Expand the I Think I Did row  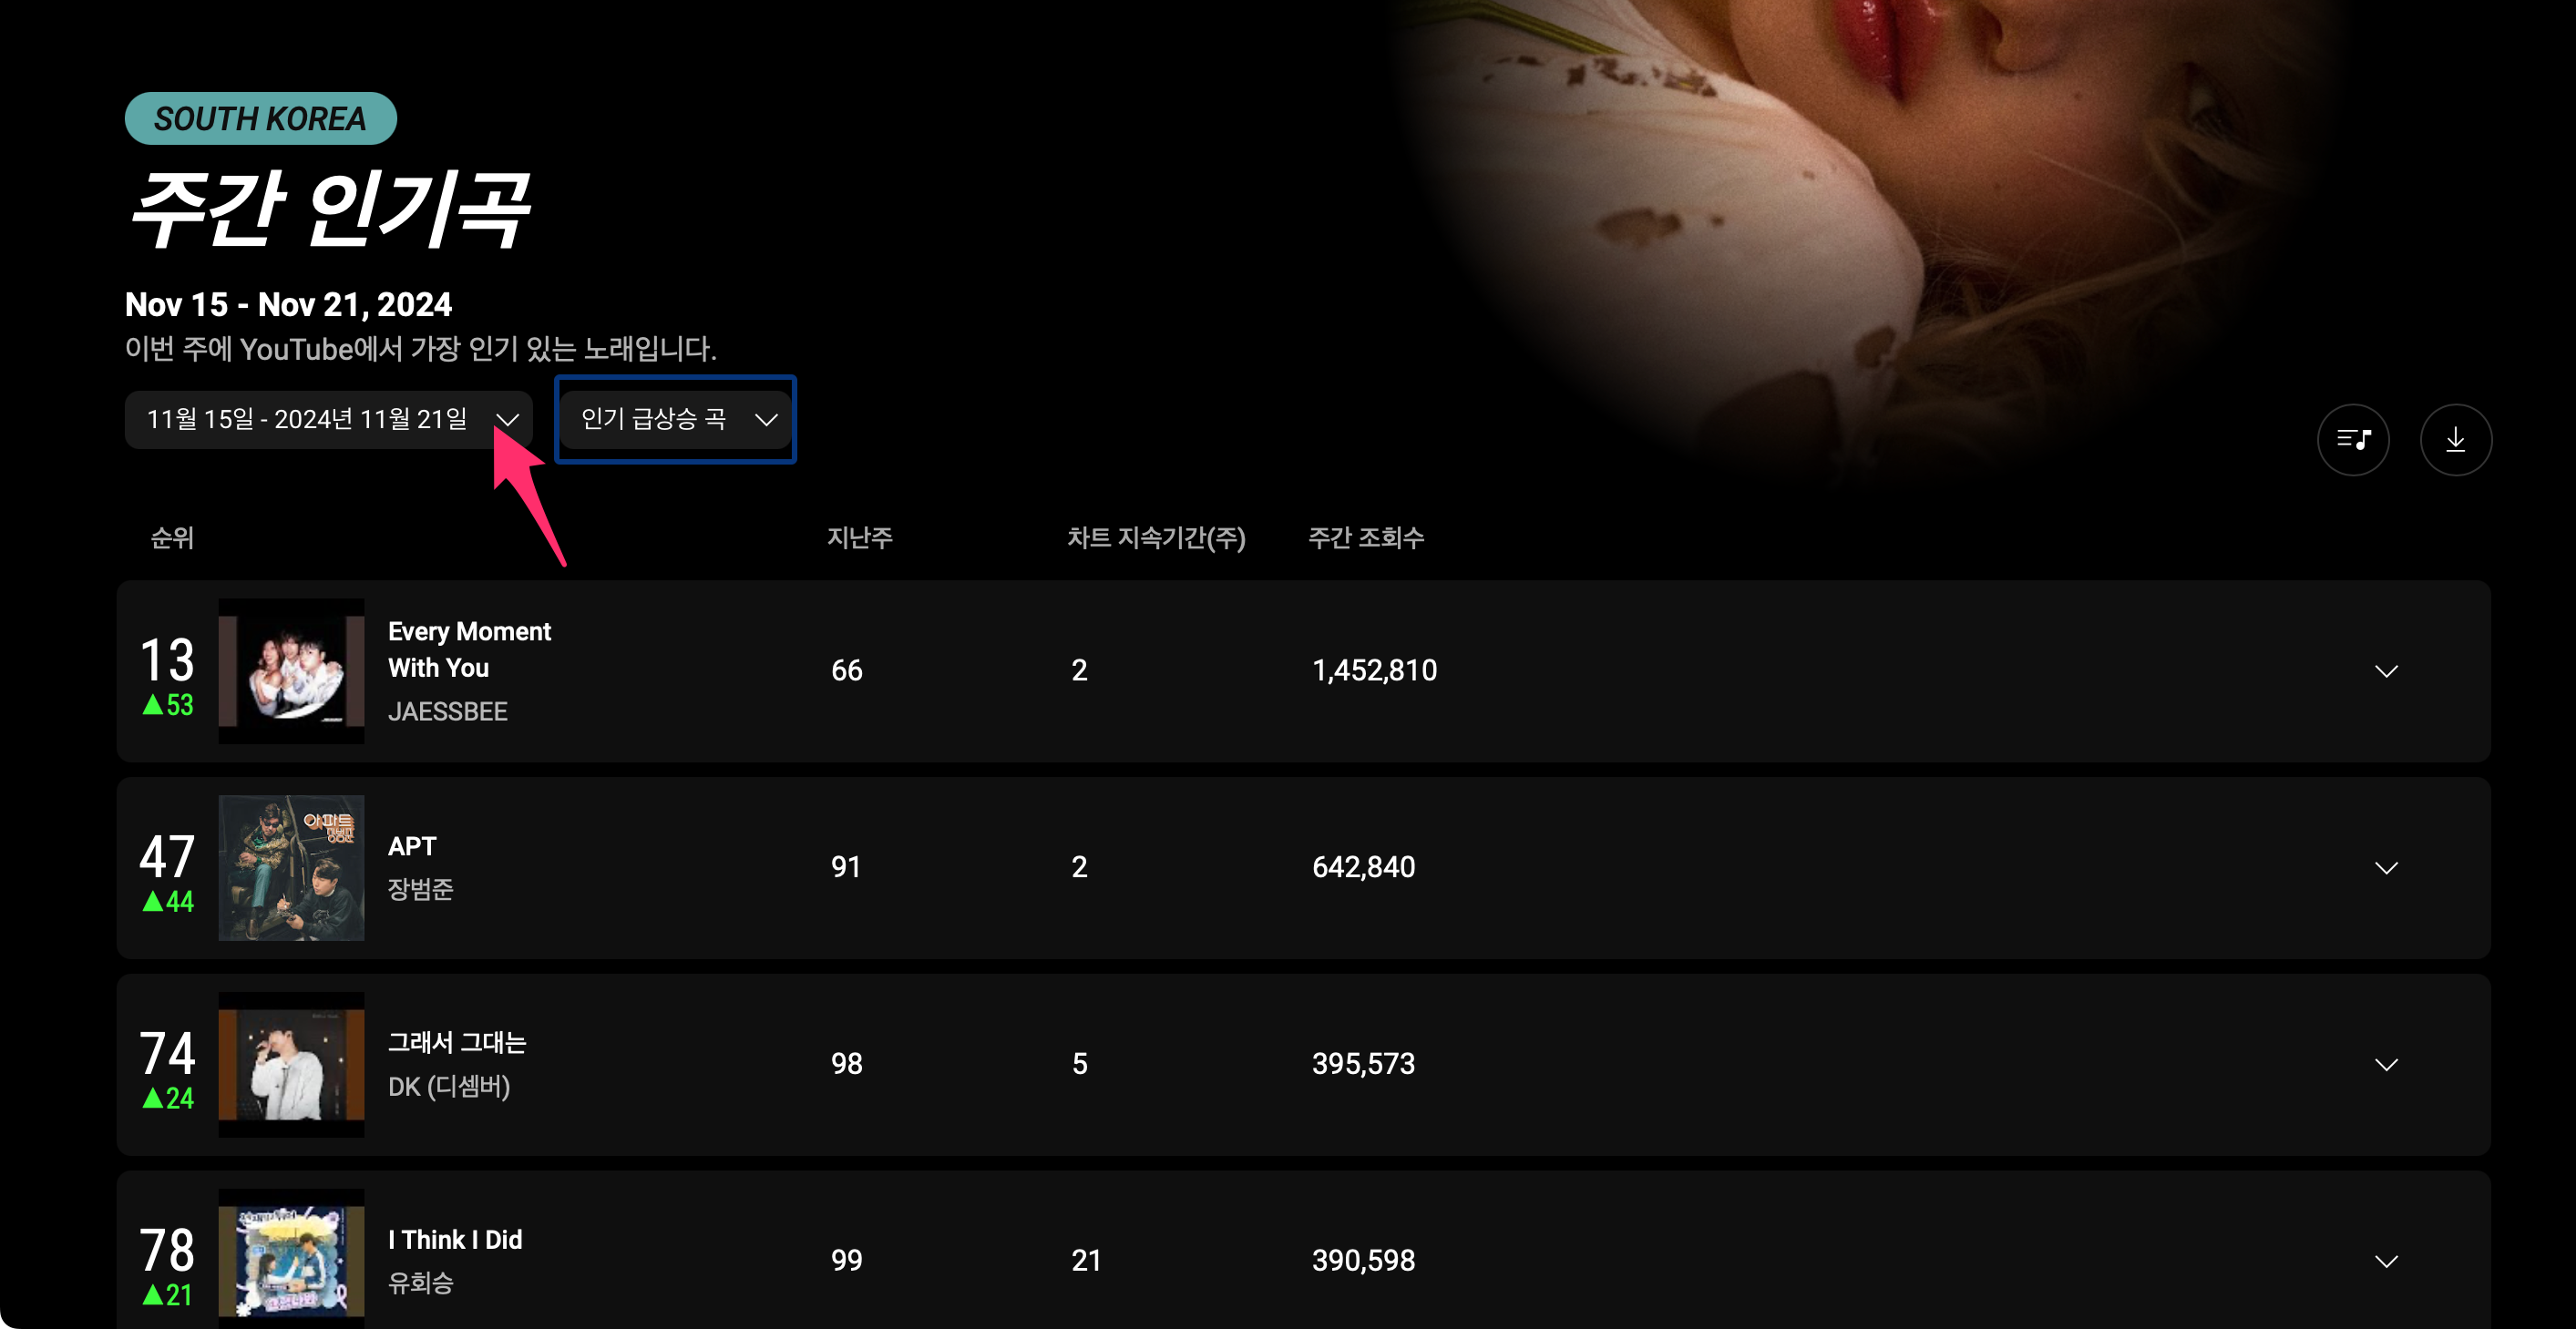2386,1261
